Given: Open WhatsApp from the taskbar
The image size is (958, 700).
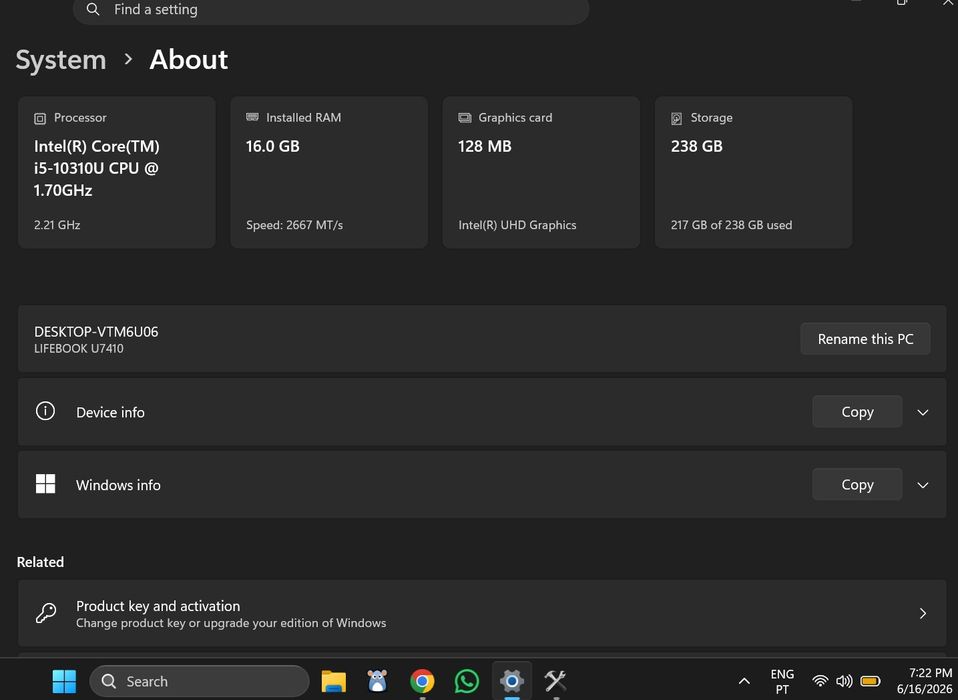Looking at the screenshot, I should (x=467, y=680).
